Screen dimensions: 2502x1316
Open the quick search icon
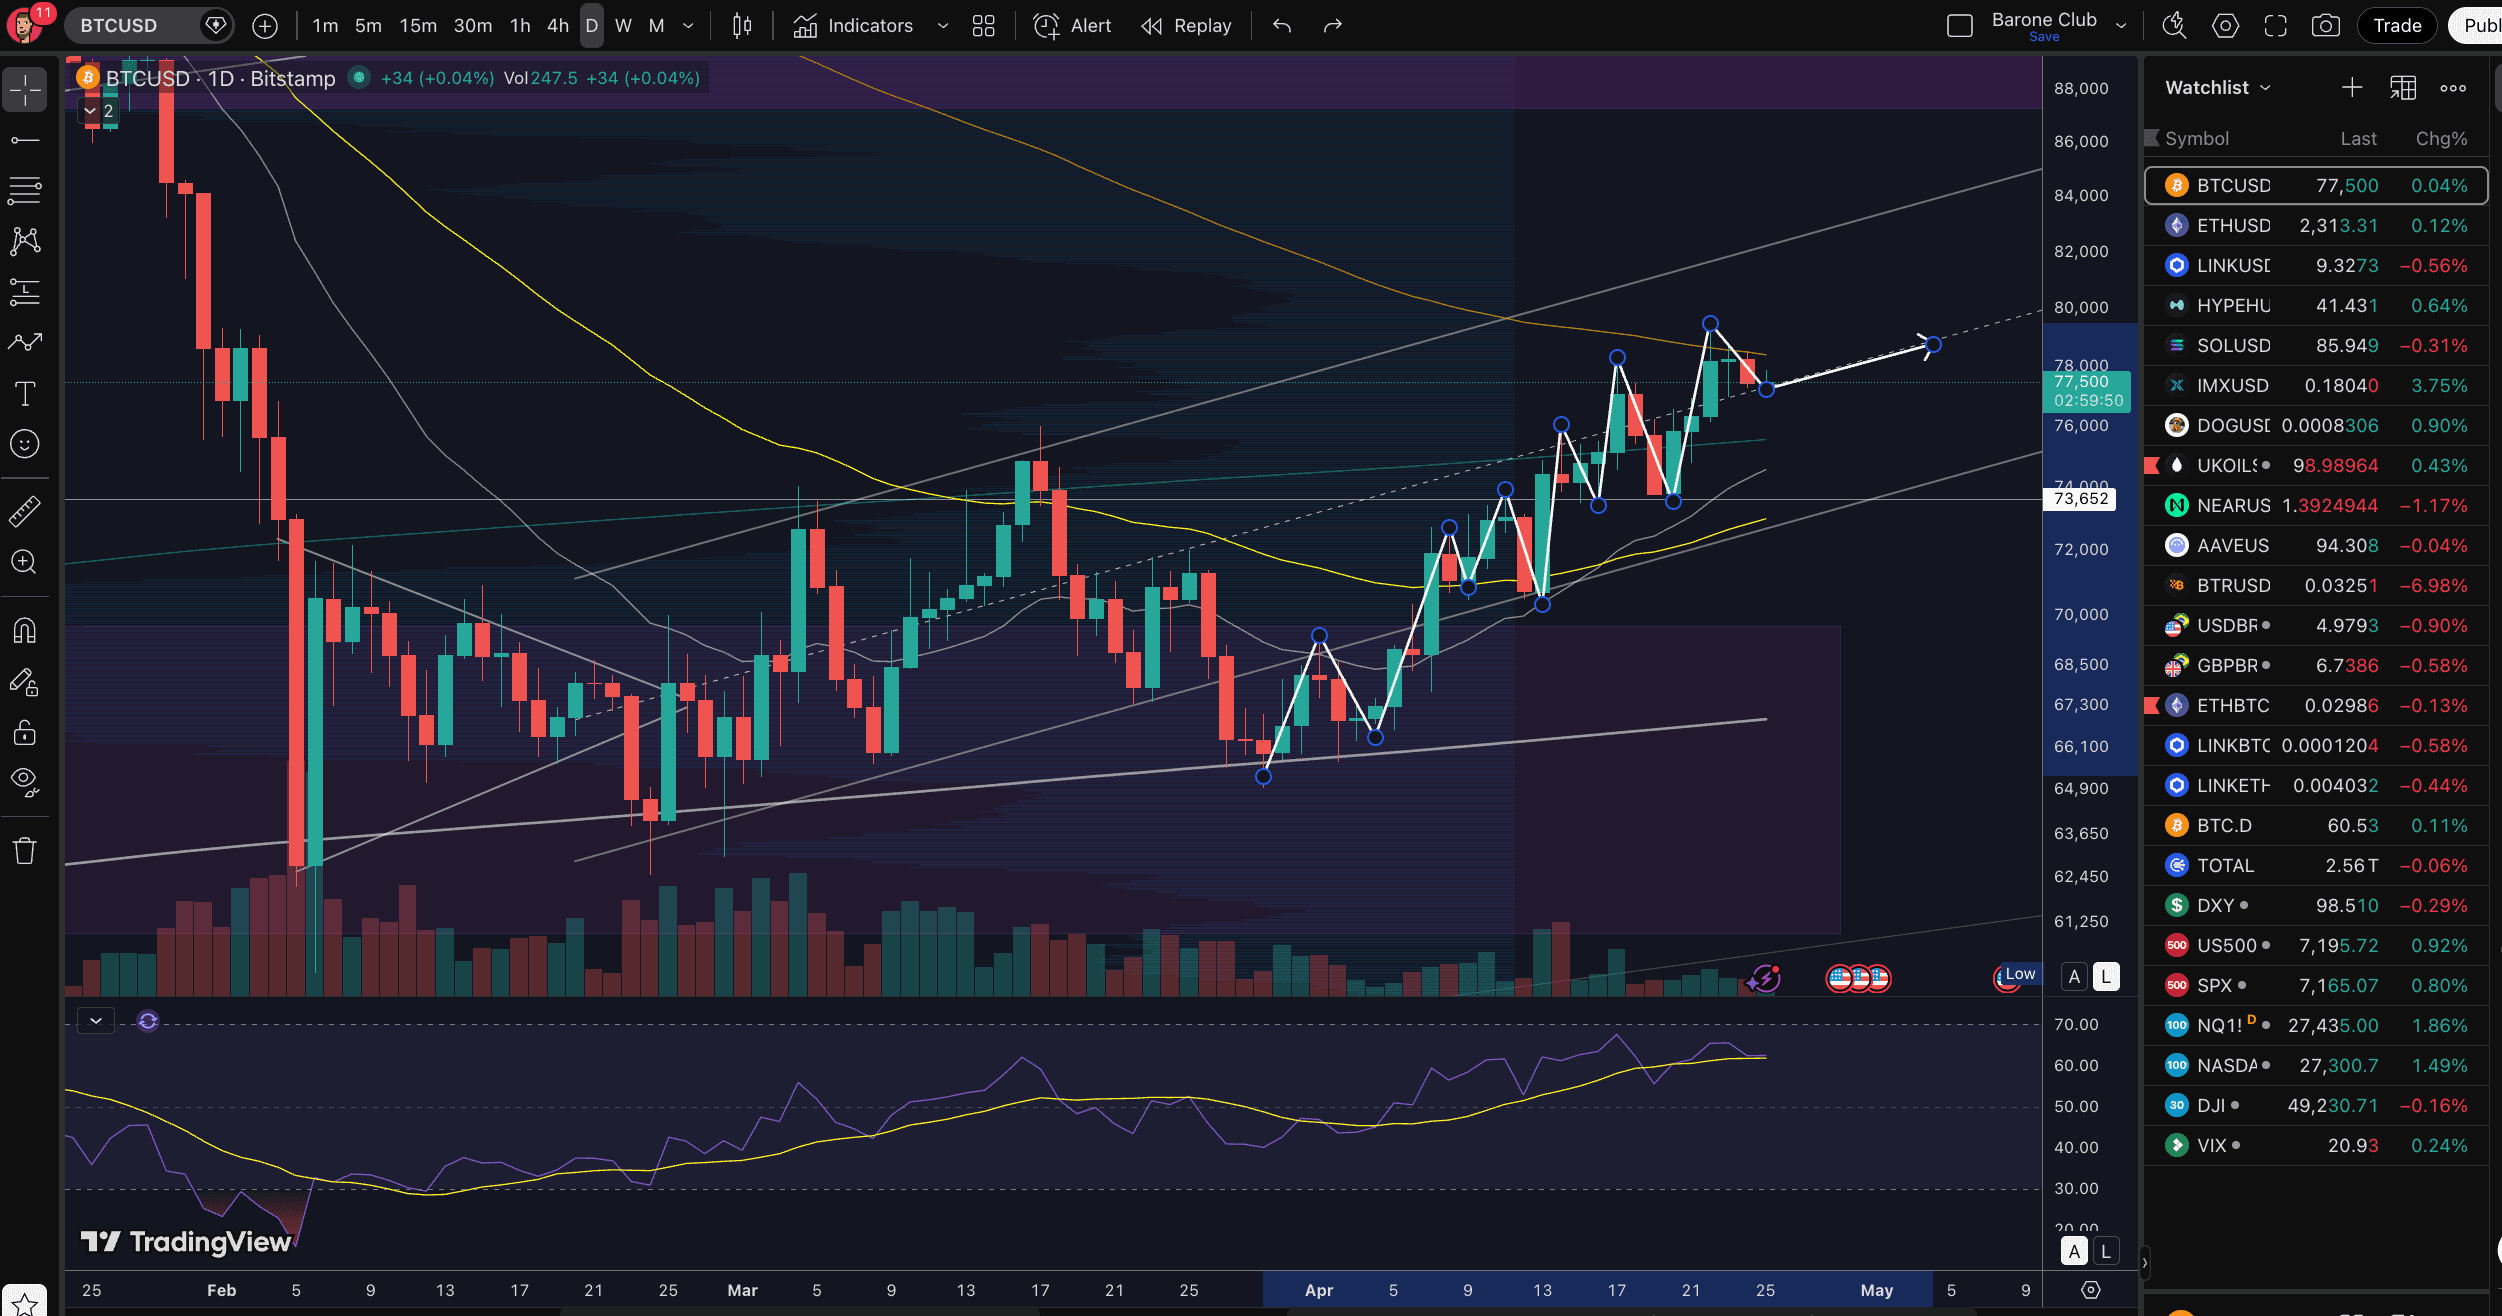[2174, 26]
